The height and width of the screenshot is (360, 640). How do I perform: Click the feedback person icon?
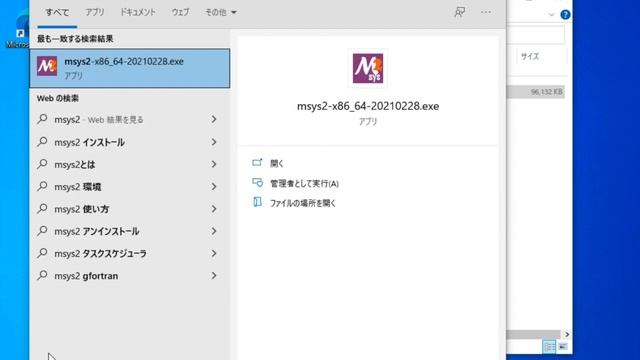tap(460, 12)
